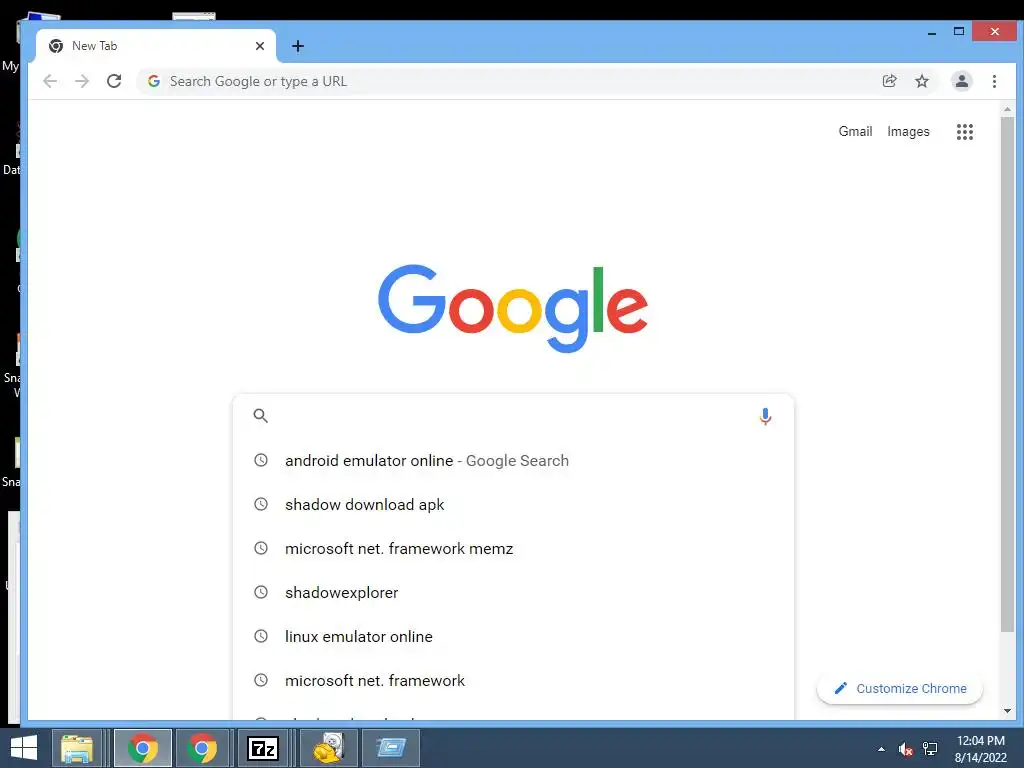Choose 'microsoft net. framework memz' suggestion
Screen dimensions: 1024x768
513,549
